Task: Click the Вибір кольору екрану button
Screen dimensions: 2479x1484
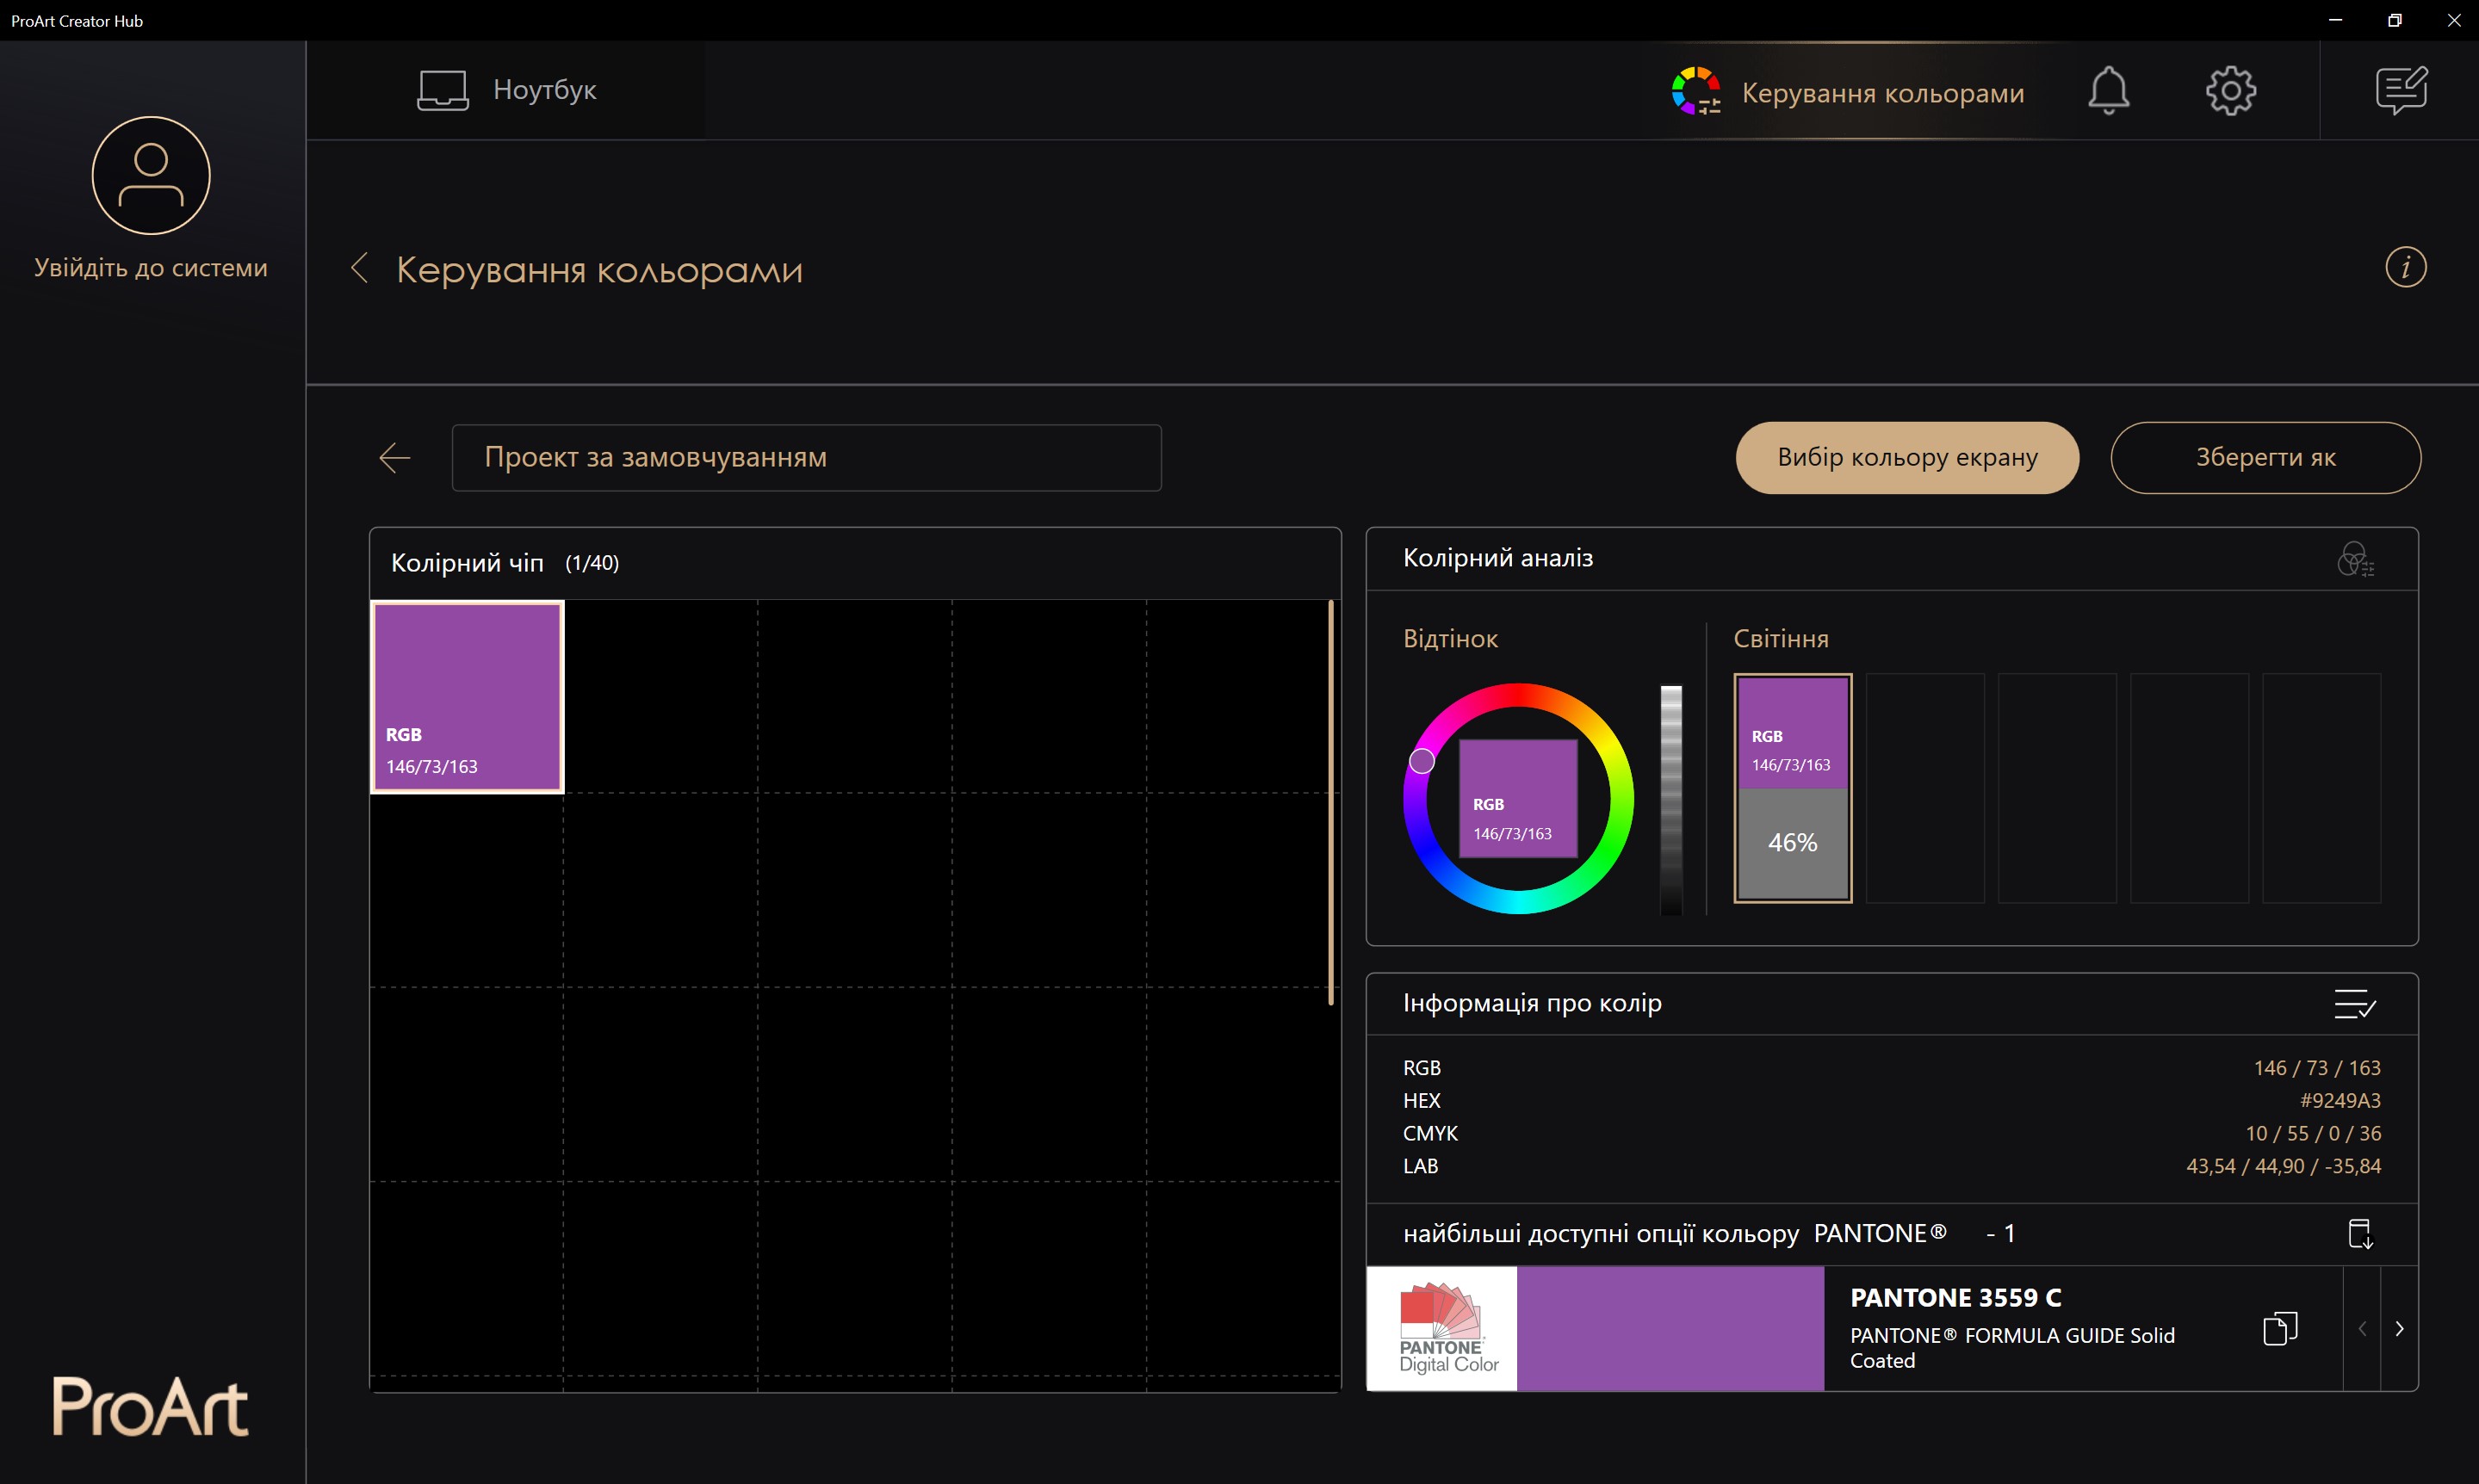Action: coord(1906,457)
